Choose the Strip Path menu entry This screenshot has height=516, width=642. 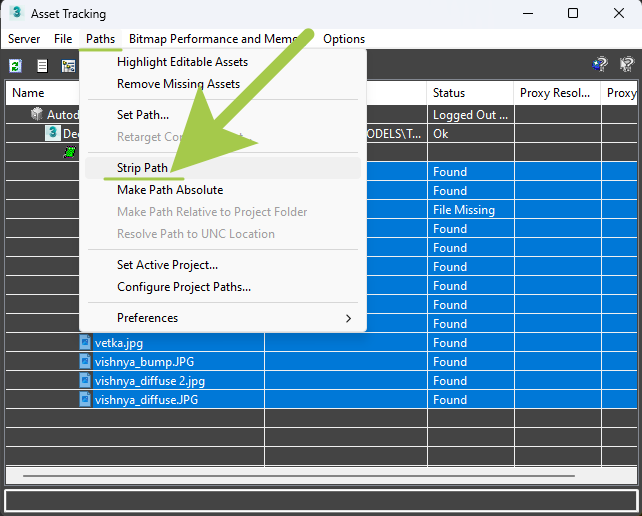[x=223, y=168]
